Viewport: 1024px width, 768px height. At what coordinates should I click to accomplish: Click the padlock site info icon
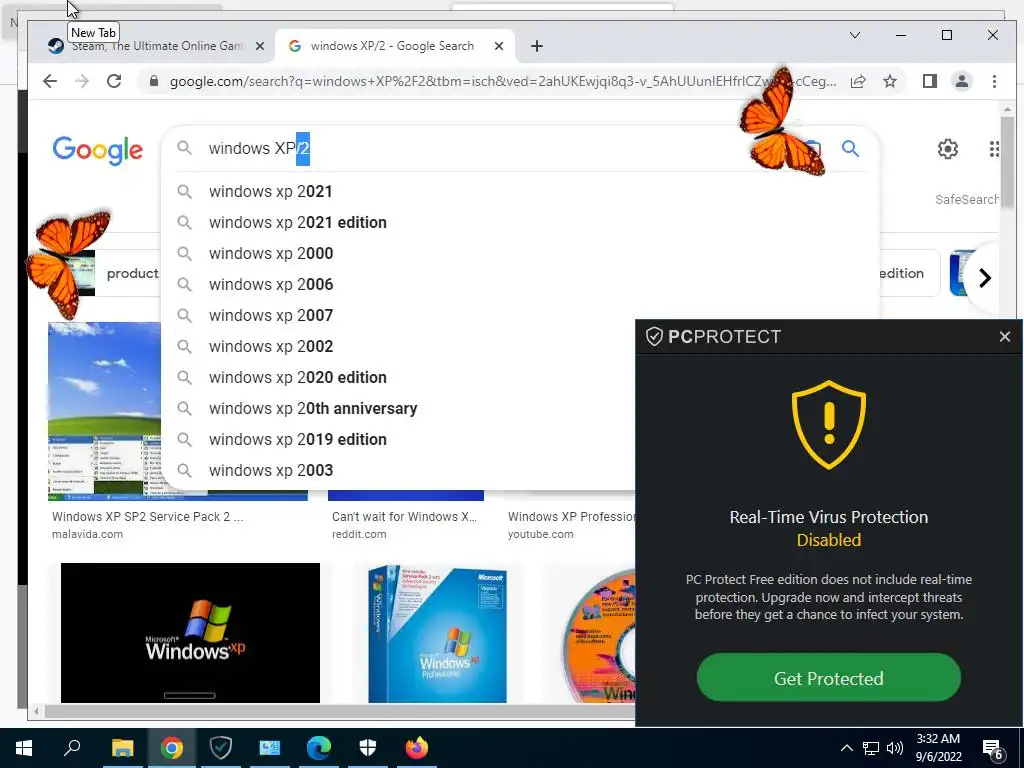pos(153,81)
